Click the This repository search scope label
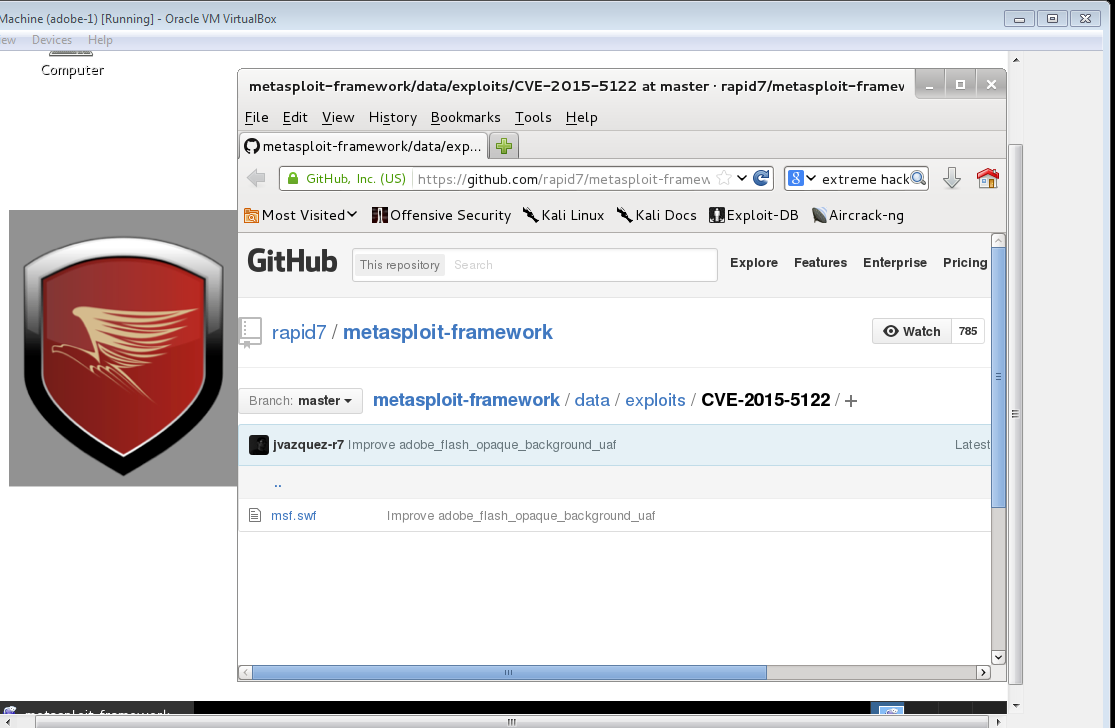1115x728 pixels. pos(400,265)
